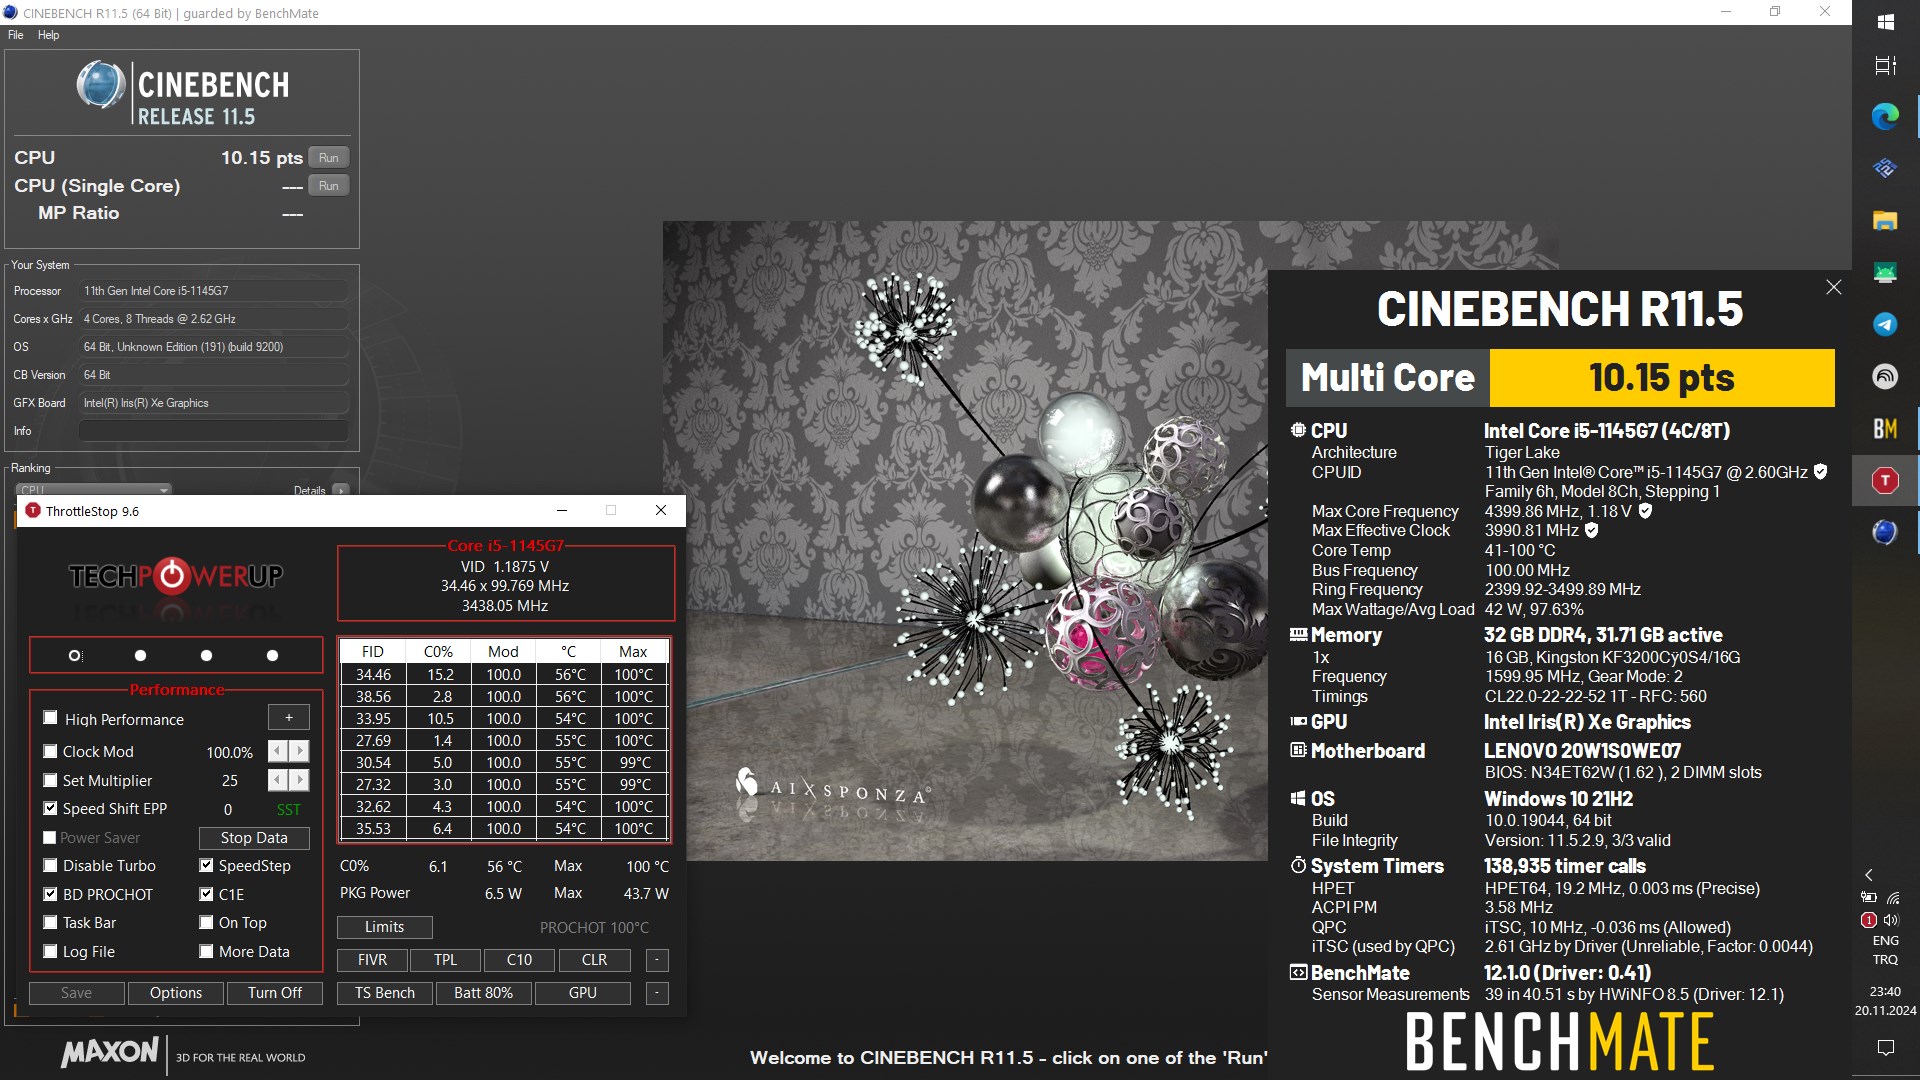Click the verified shield next to CPUID
The image size is (1920, 1080).
tap(1820, 471)
